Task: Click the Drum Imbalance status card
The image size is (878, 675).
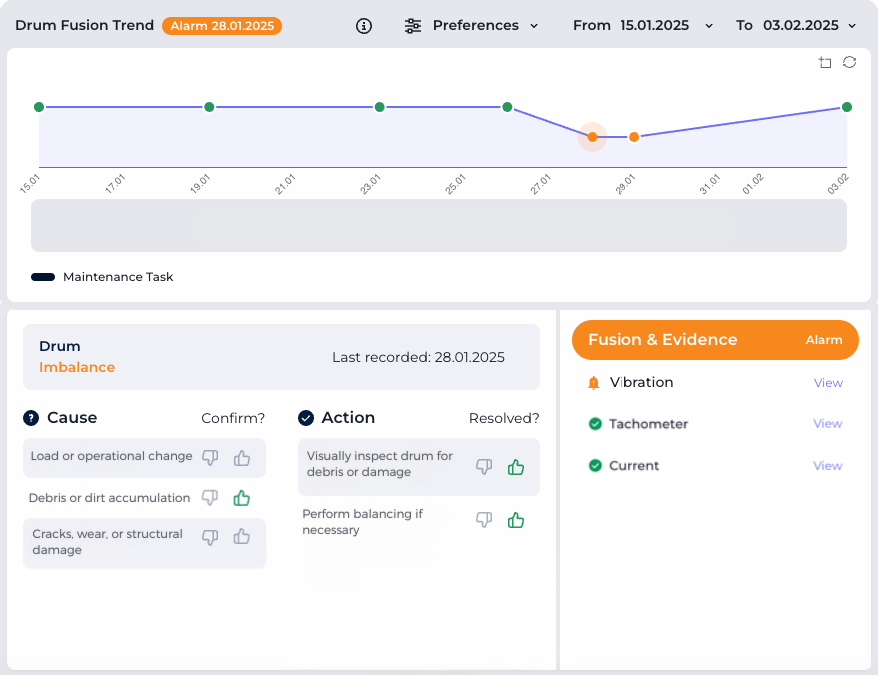Action: tap(281, 357)
